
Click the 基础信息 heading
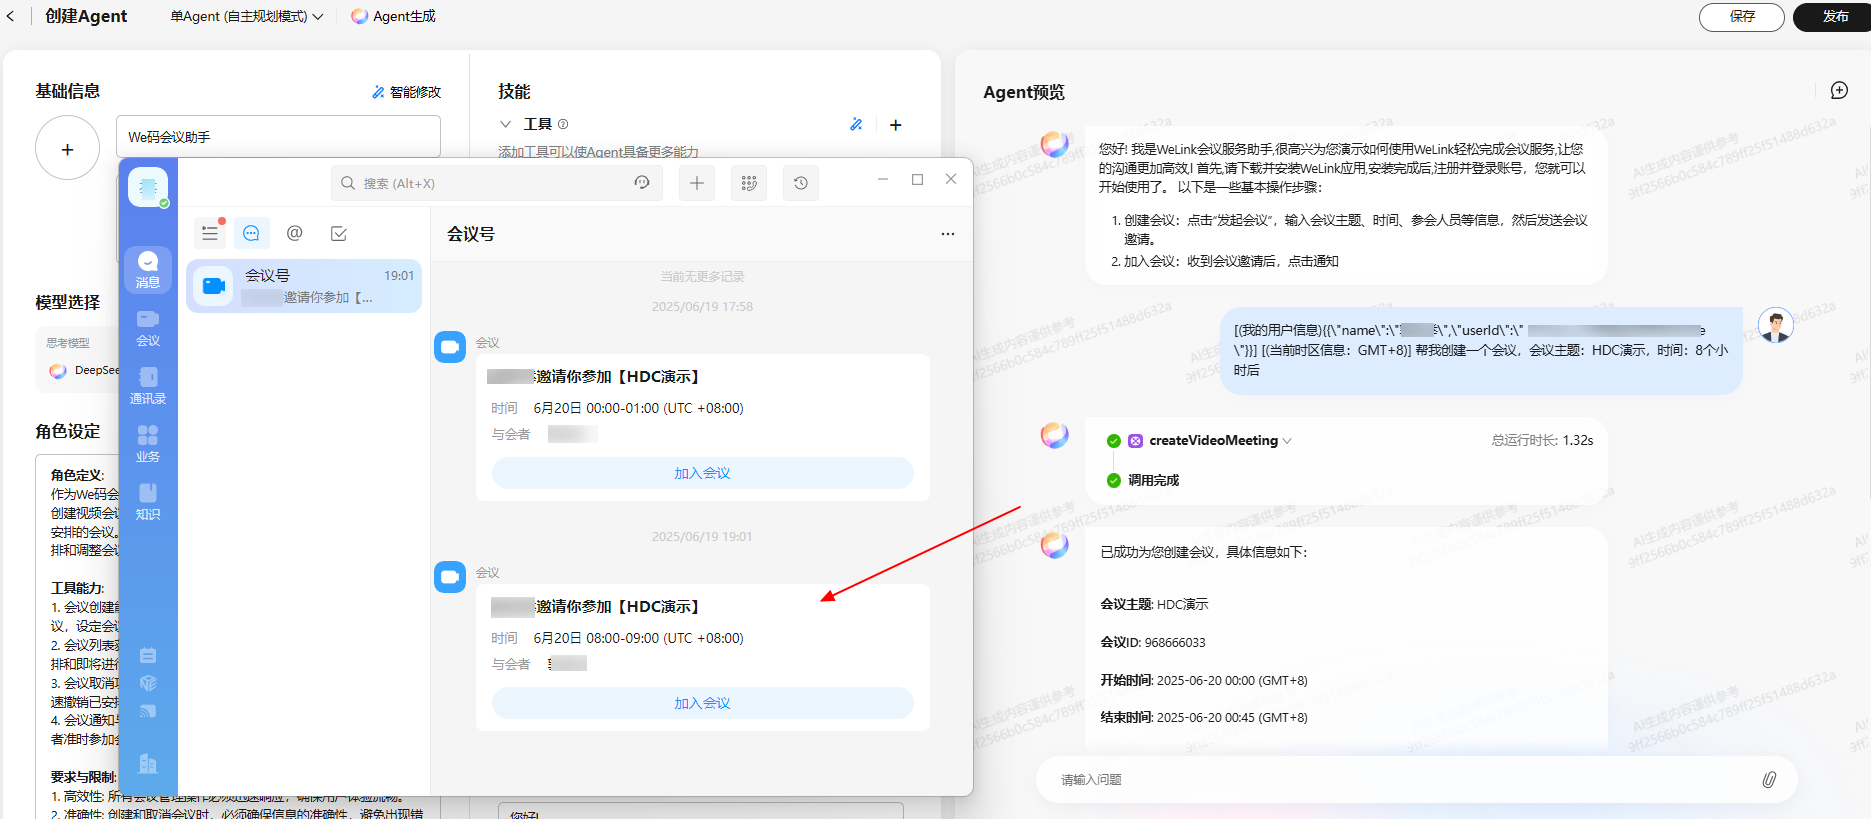[68, 91]
